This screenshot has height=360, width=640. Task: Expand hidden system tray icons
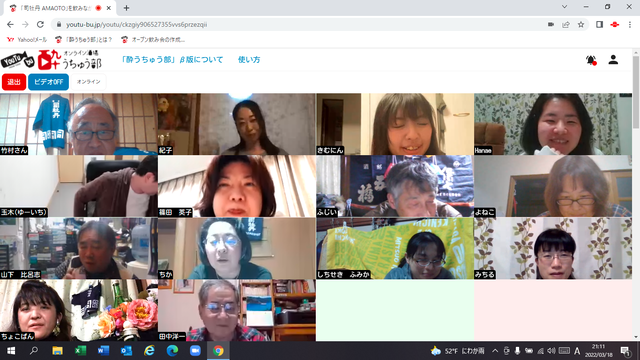pos(495,351)
